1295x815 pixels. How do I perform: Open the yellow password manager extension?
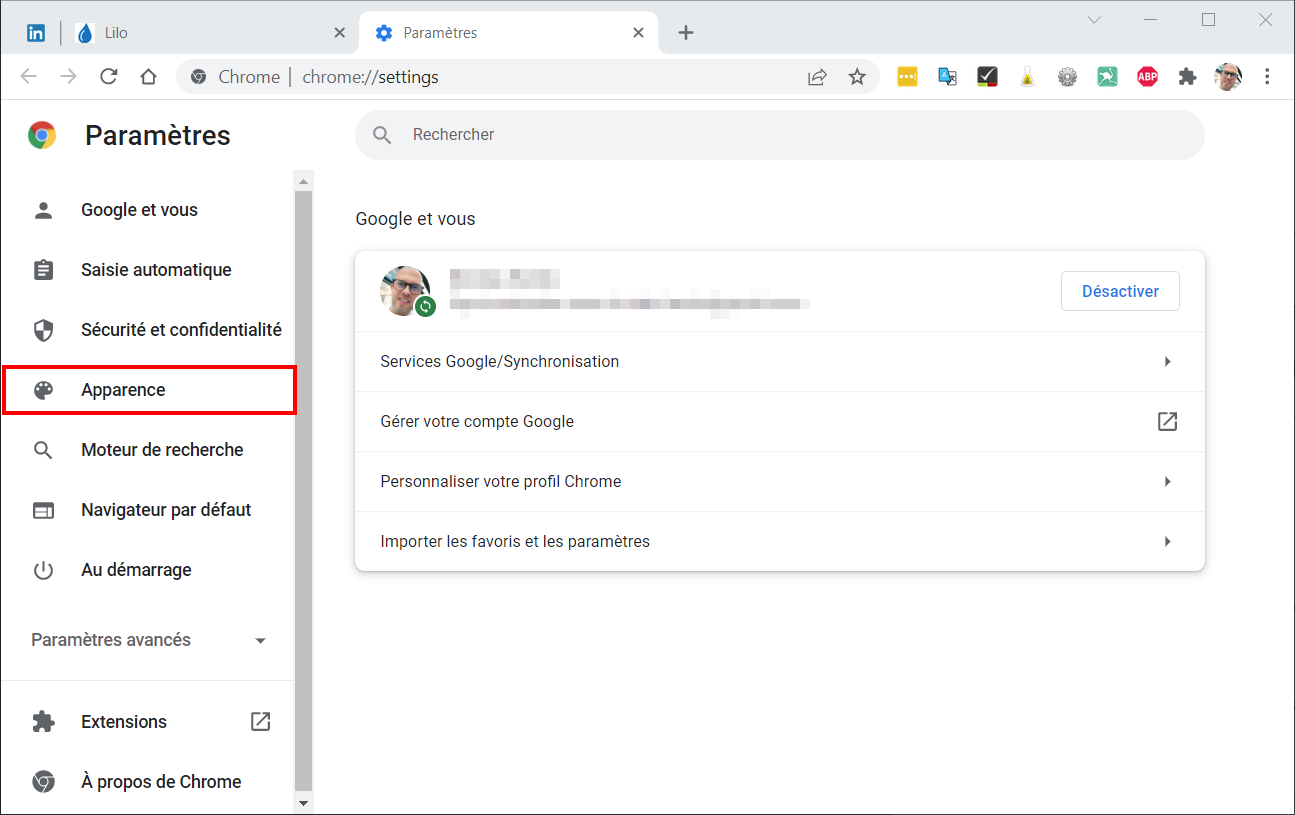tap(907, 77)
